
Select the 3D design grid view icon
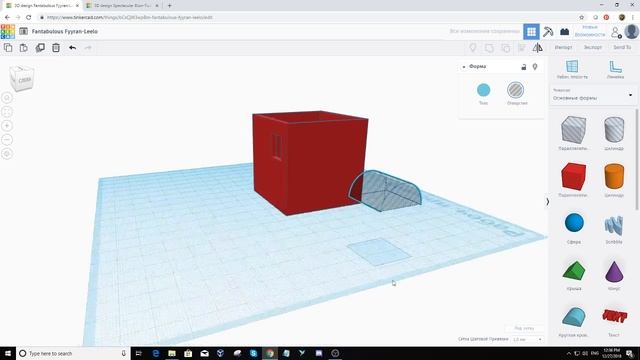531,31
